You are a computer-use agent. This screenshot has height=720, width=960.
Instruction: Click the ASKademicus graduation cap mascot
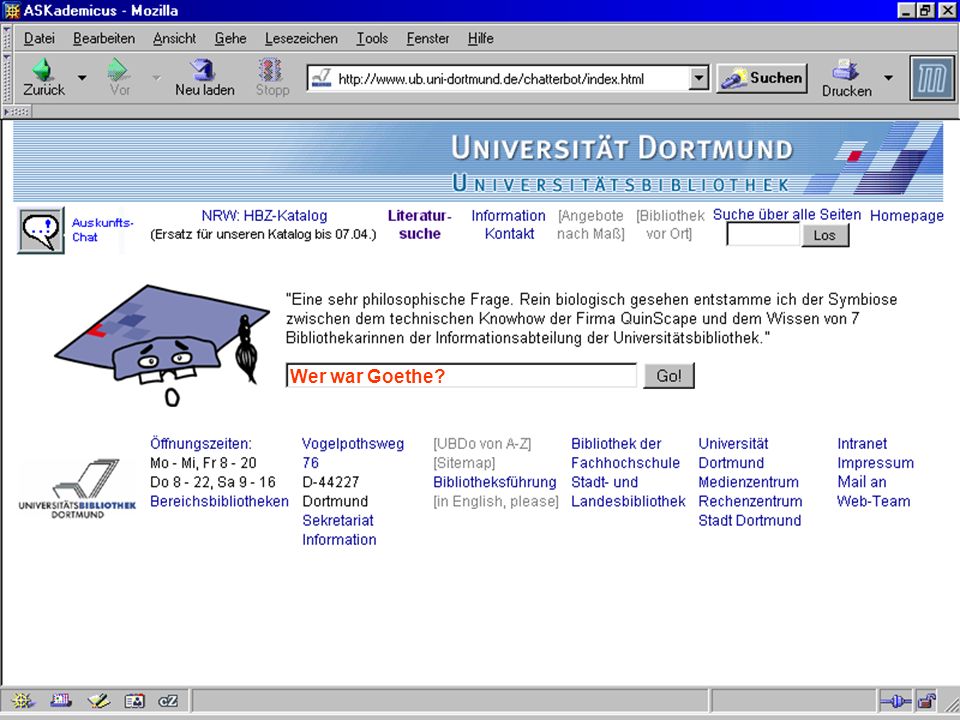pyautogui.click(x=162, y=345)
